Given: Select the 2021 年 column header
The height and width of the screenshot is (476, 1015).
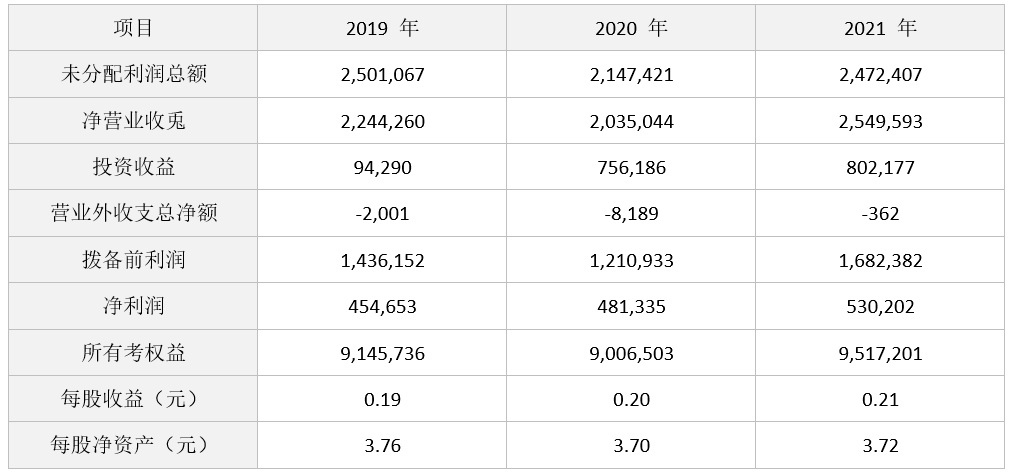Looking at the screenshot, I should point(880,28).
